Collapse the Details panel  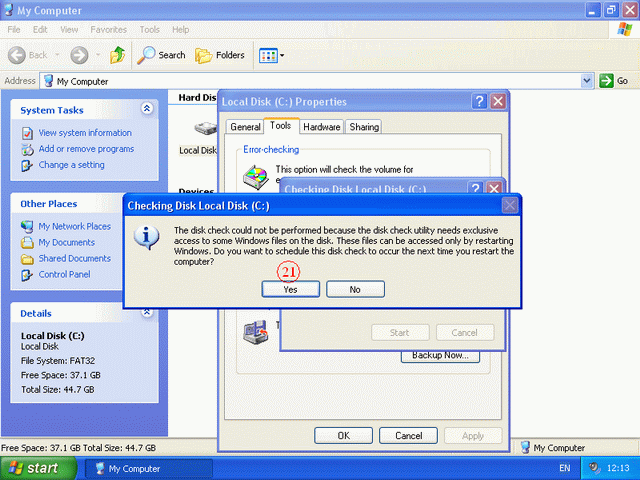[147, 313]
